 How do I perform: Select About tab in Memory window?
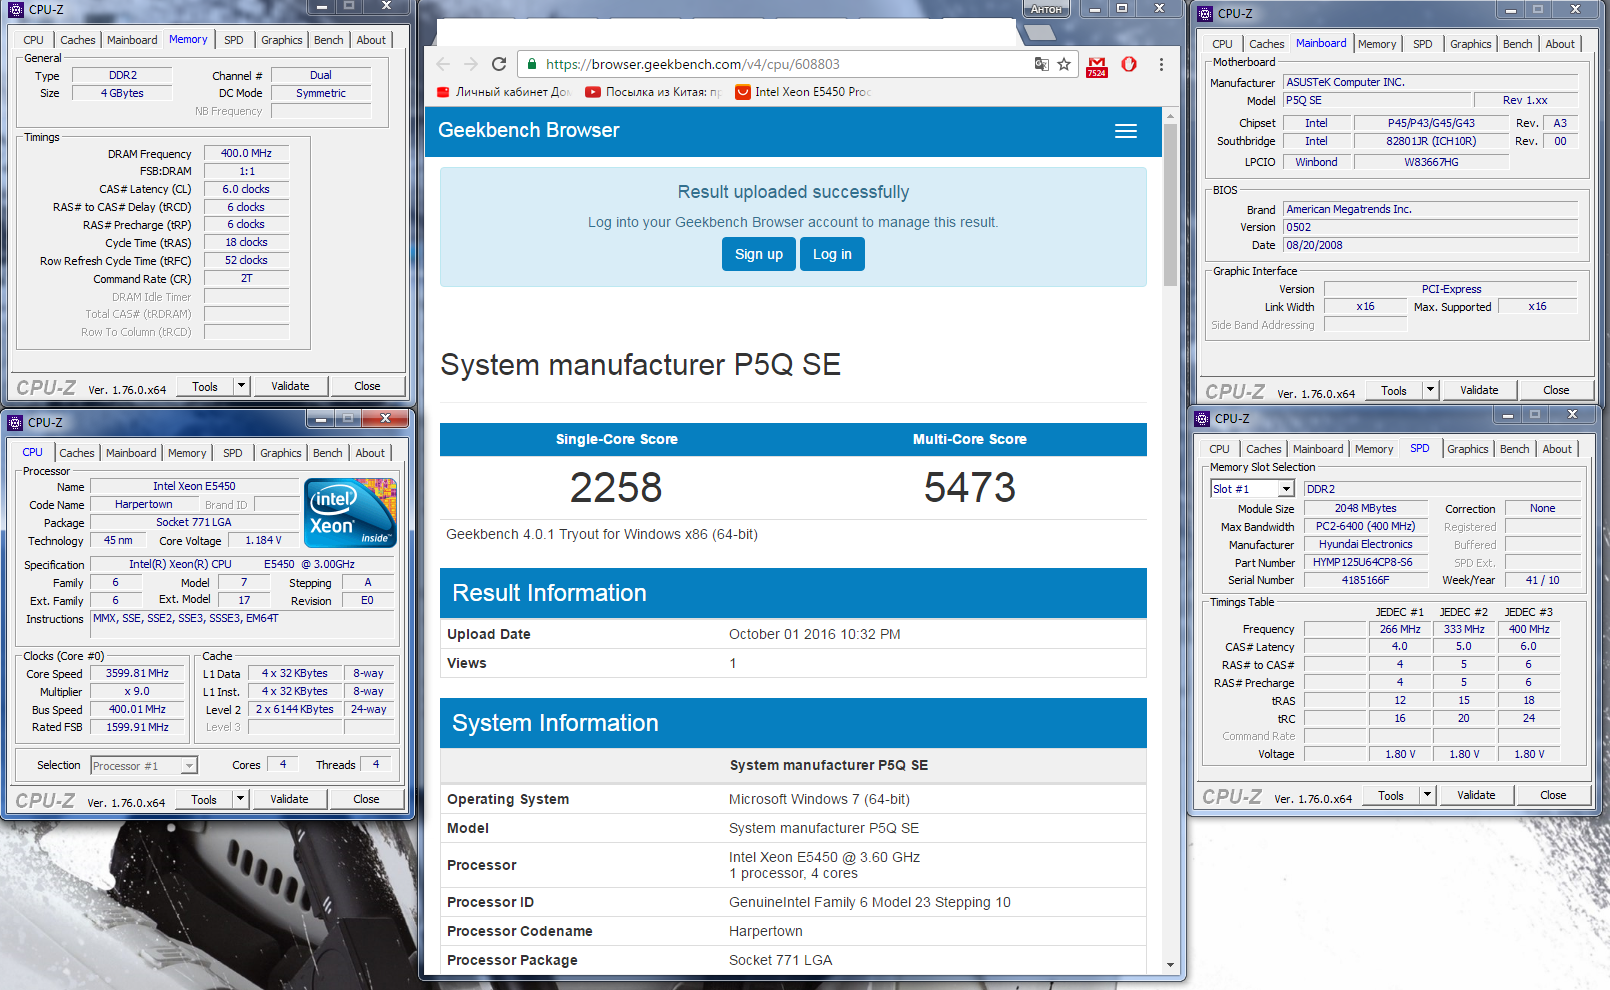[371, 40]
